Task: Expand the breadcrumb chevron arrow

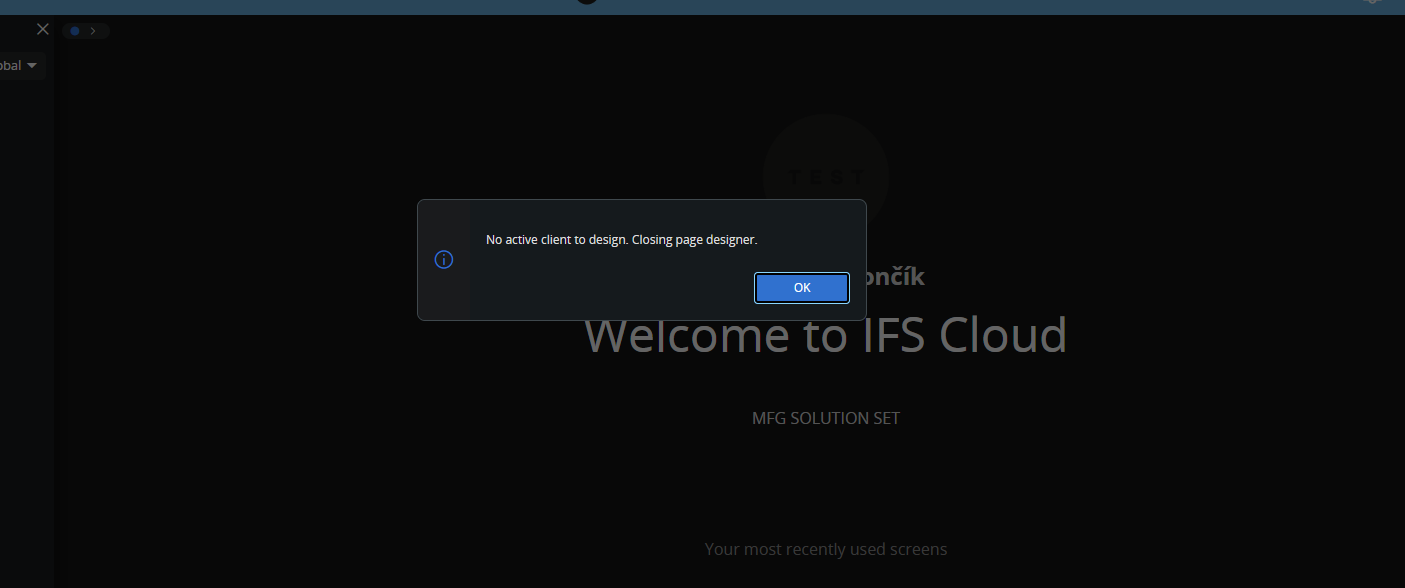Action: [x=93, y=31]
